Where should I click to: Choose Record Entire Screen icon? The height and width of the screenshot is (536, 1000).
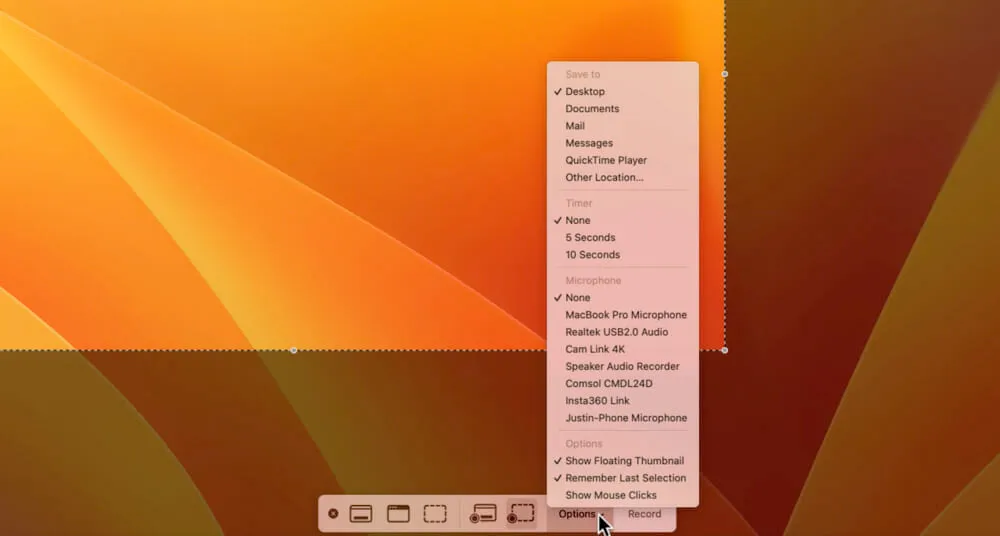tap(484, 514)
